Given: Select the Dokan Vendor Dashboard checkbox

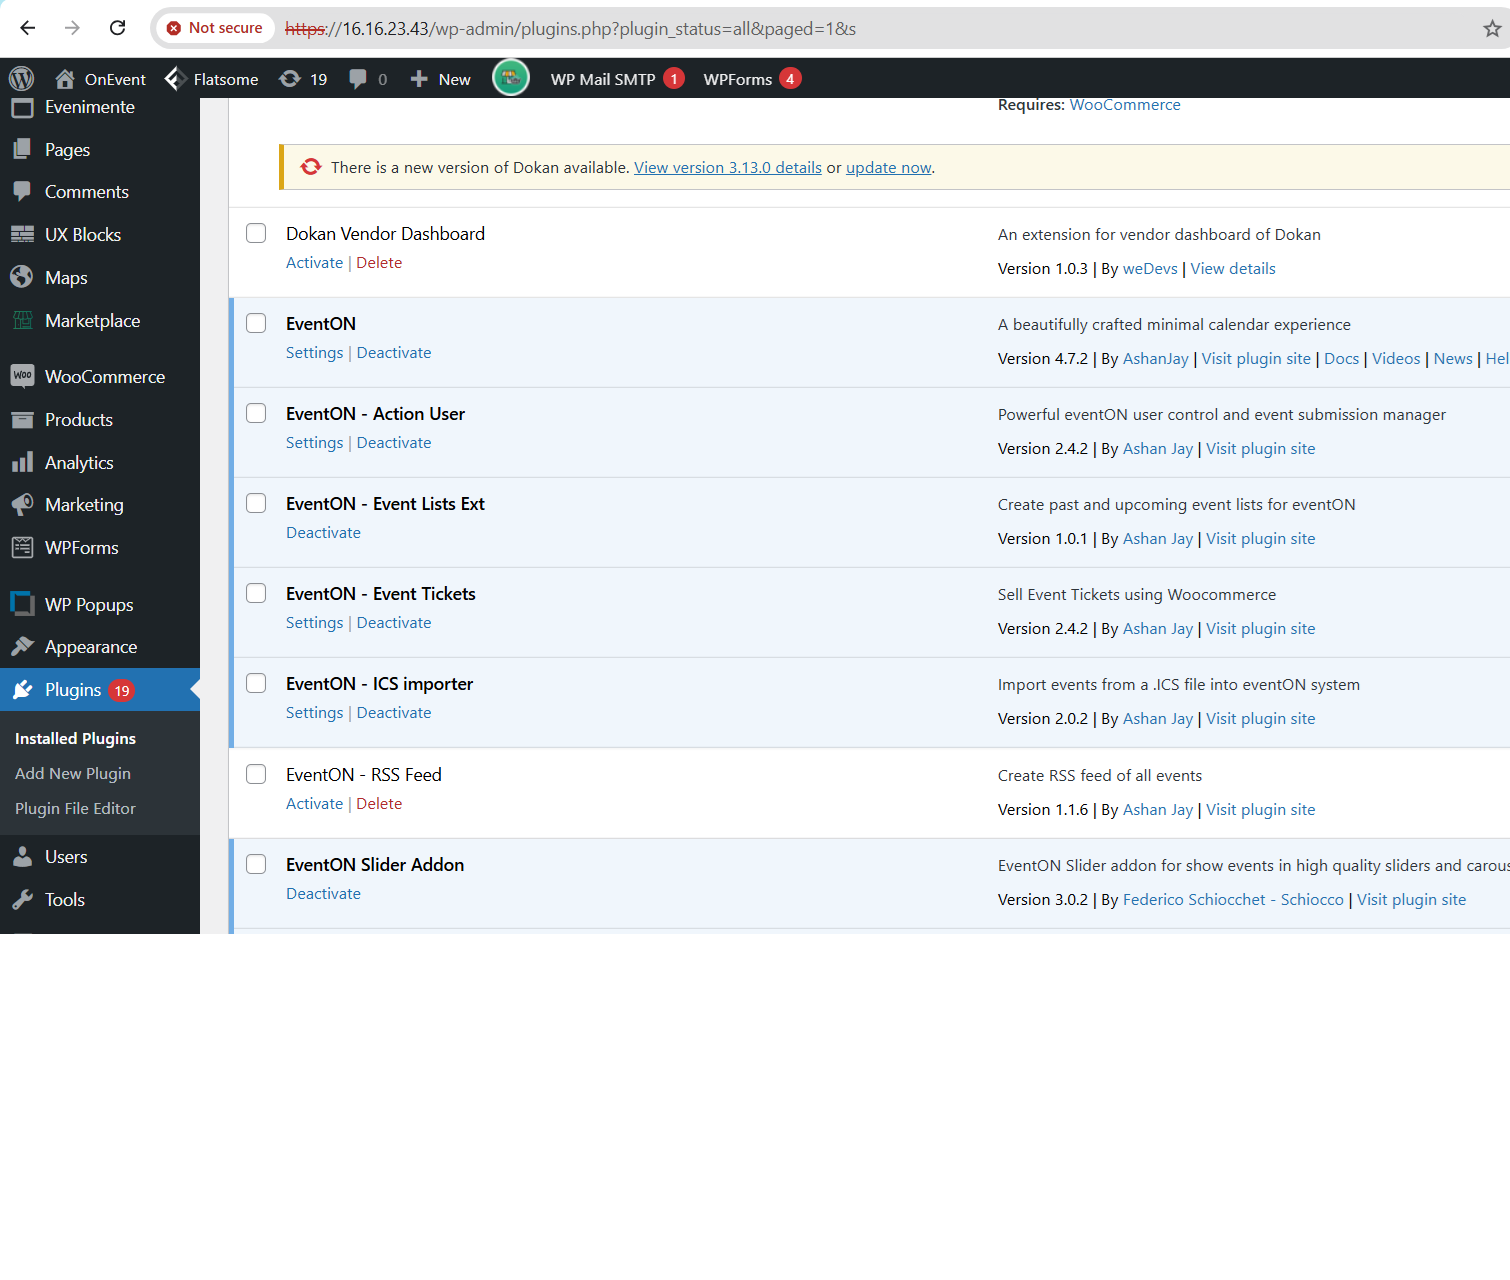Looking at the screenshot, I should [256, 233].
